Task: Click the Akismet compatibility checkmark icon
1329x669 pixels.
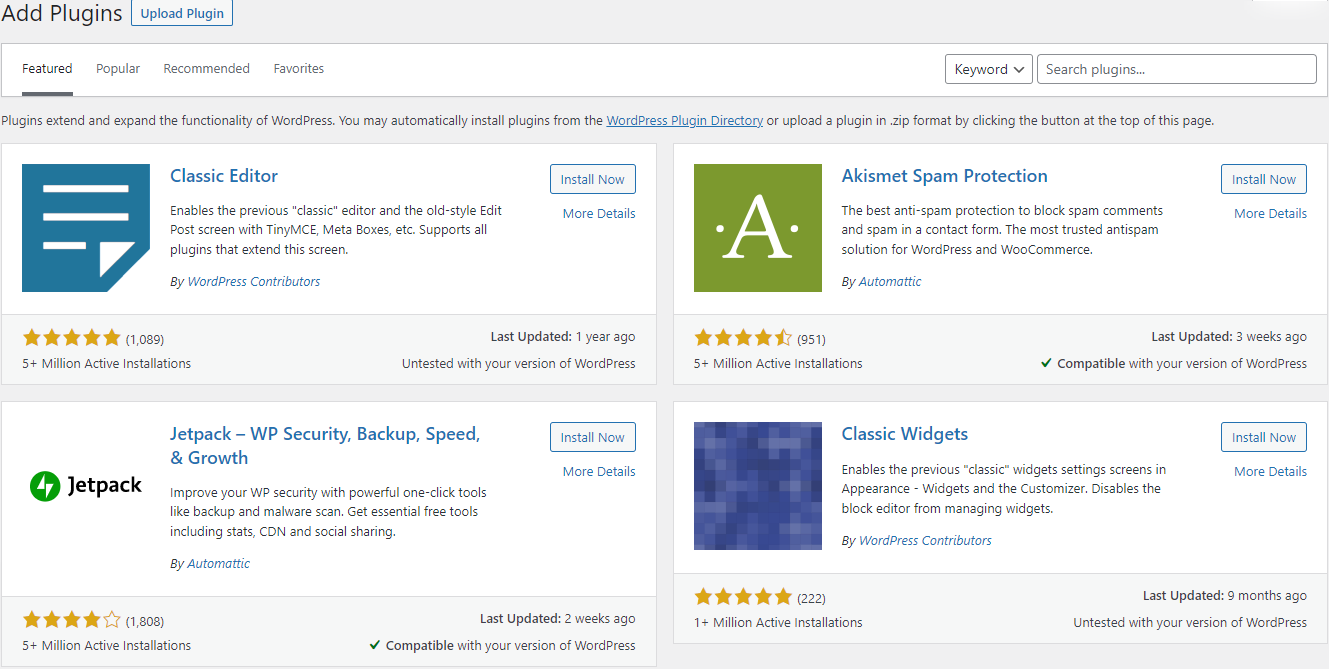Action: [1046, 363]
